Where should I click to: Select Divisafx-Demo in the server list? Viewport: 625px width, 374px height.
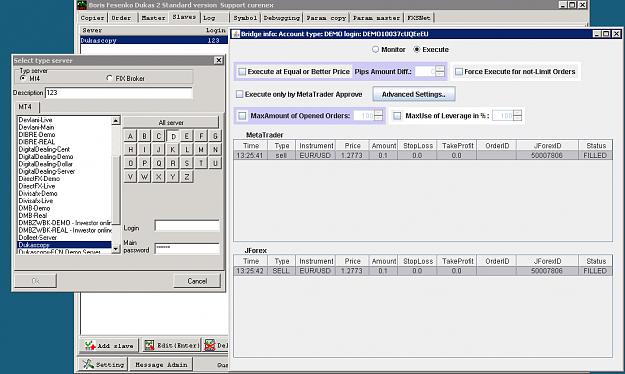(65, 193)
